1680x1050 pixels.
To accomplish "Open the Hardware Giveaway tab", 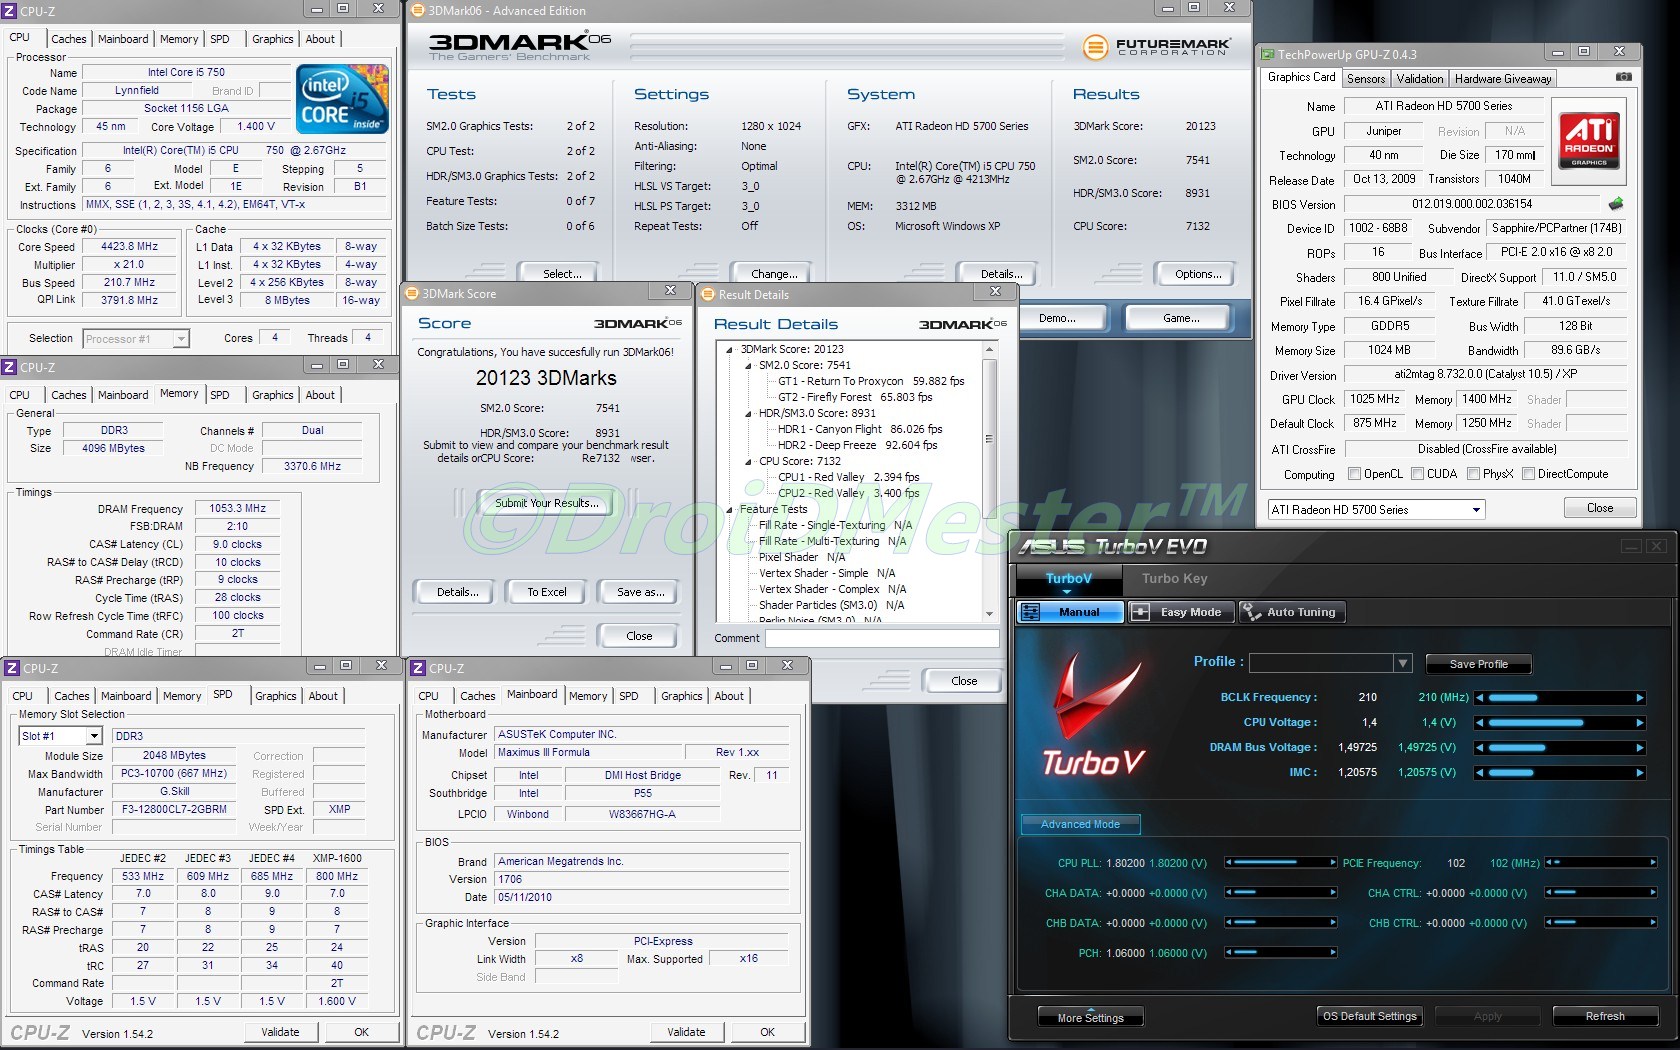I will tap(1503, 78).
